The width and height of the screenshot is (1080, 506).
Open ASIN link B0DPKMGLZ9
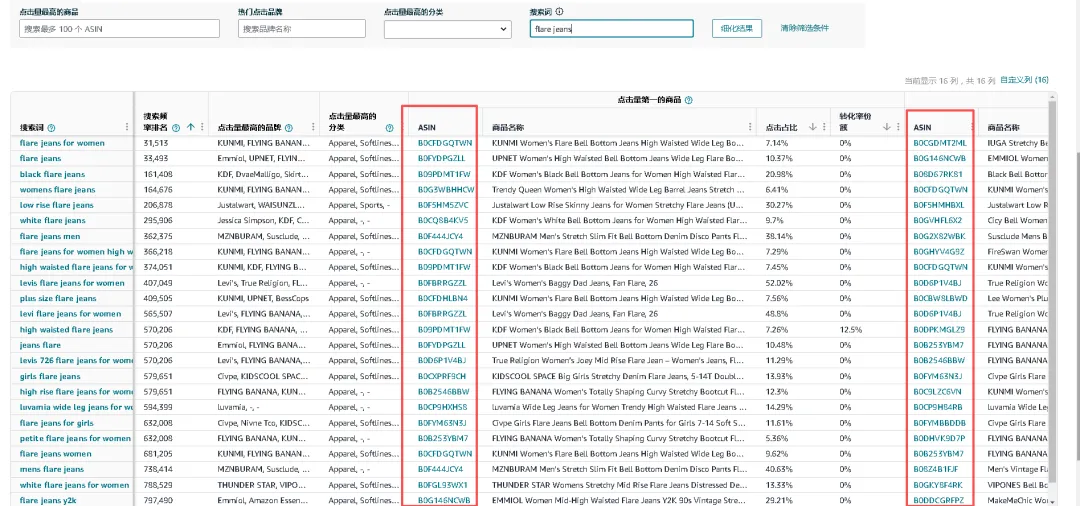coord(939,329)
